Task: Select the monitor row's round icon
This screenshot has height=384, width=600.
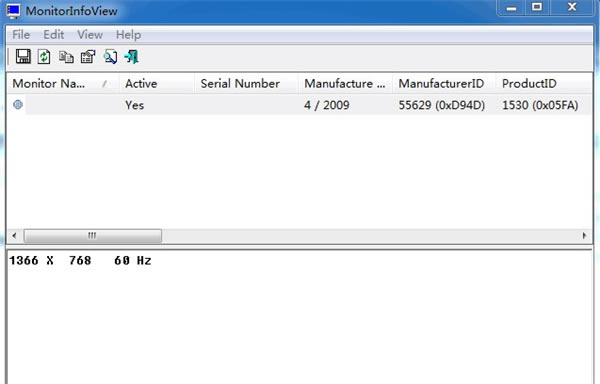Action: pyautogui.click(x=18, y=104)
